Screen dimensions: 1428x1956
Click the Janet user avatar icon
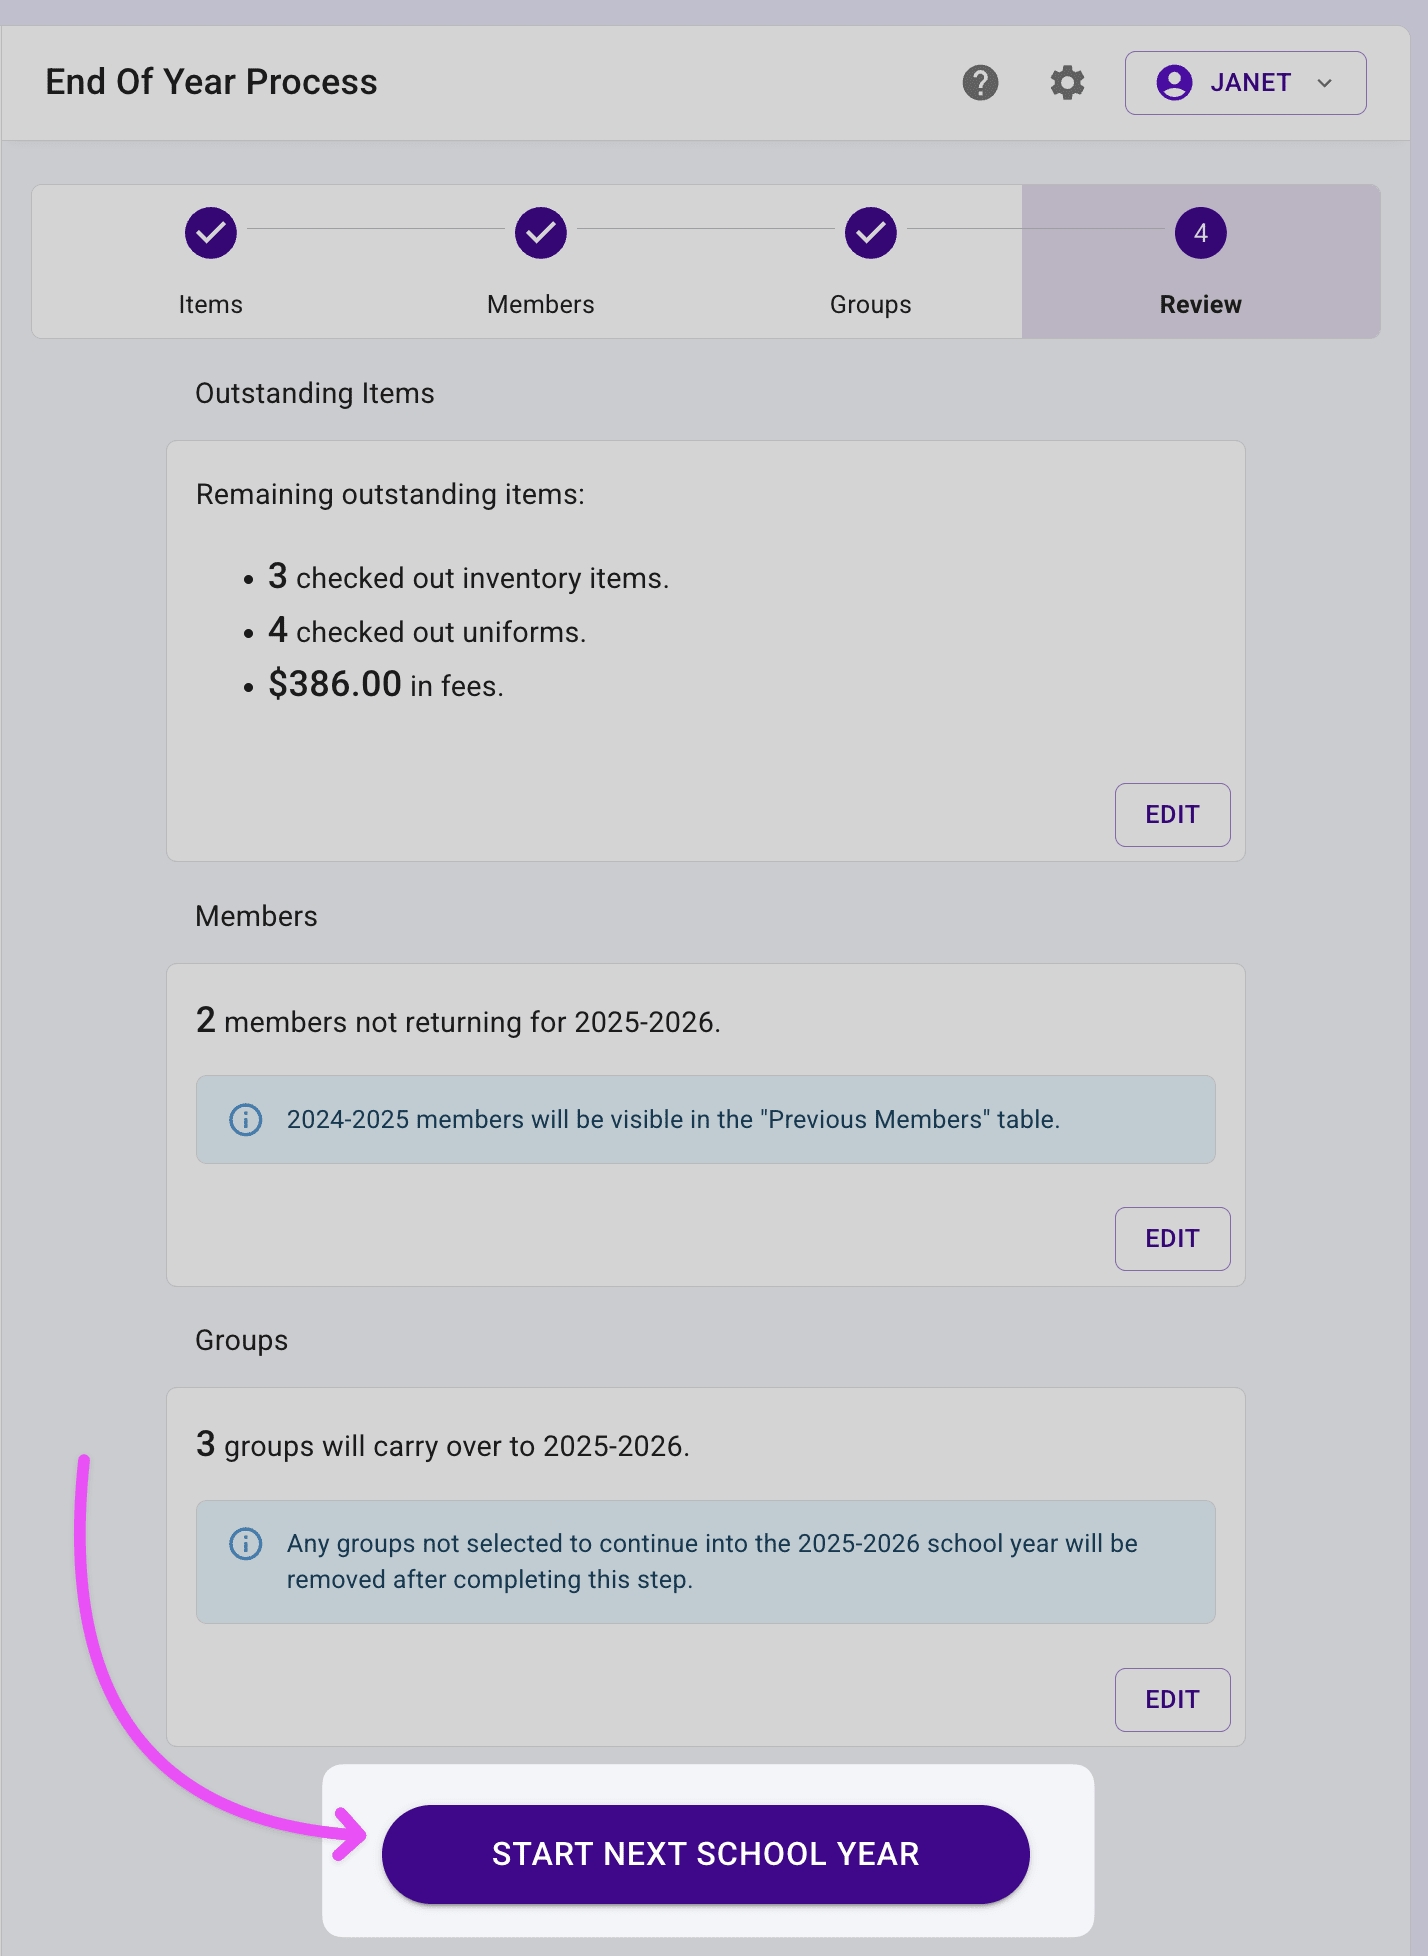tap(1174, 83)
